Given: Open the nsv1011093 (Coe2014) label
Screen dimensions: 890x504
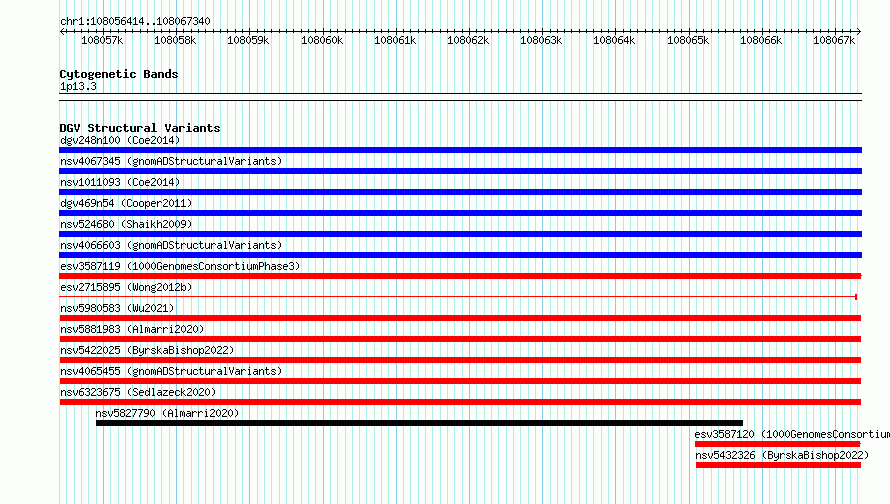Looking at the screenshot, I should point(120,182).
